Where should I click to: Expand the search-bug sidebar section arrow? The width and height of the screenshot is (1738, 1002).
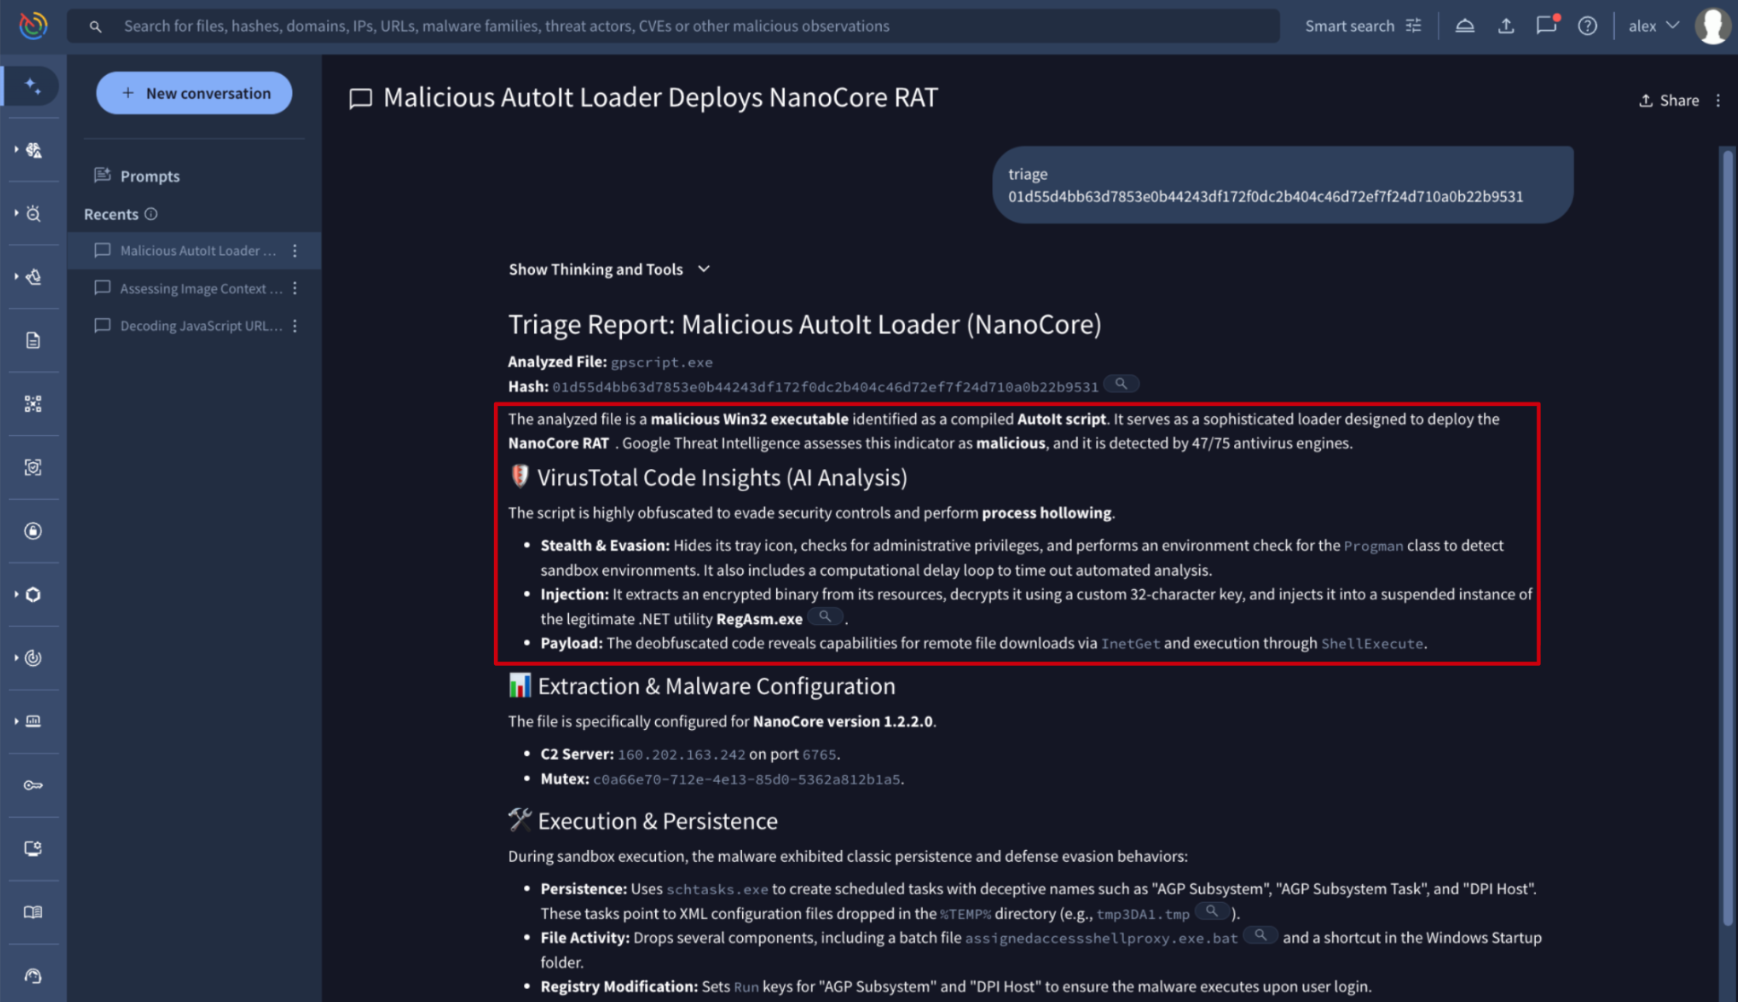[16, 213]
